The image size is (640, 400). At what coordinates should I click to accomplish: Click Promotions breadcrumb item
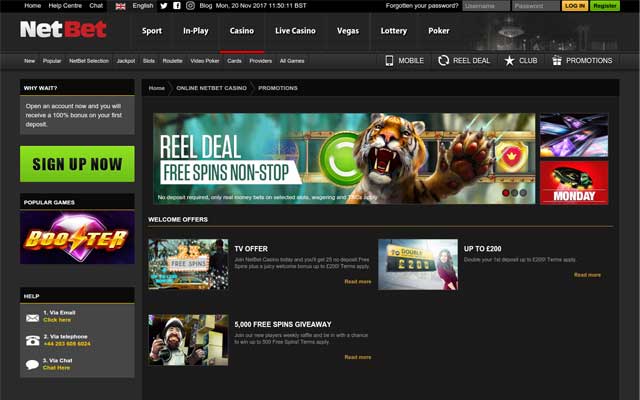[278, 88]
